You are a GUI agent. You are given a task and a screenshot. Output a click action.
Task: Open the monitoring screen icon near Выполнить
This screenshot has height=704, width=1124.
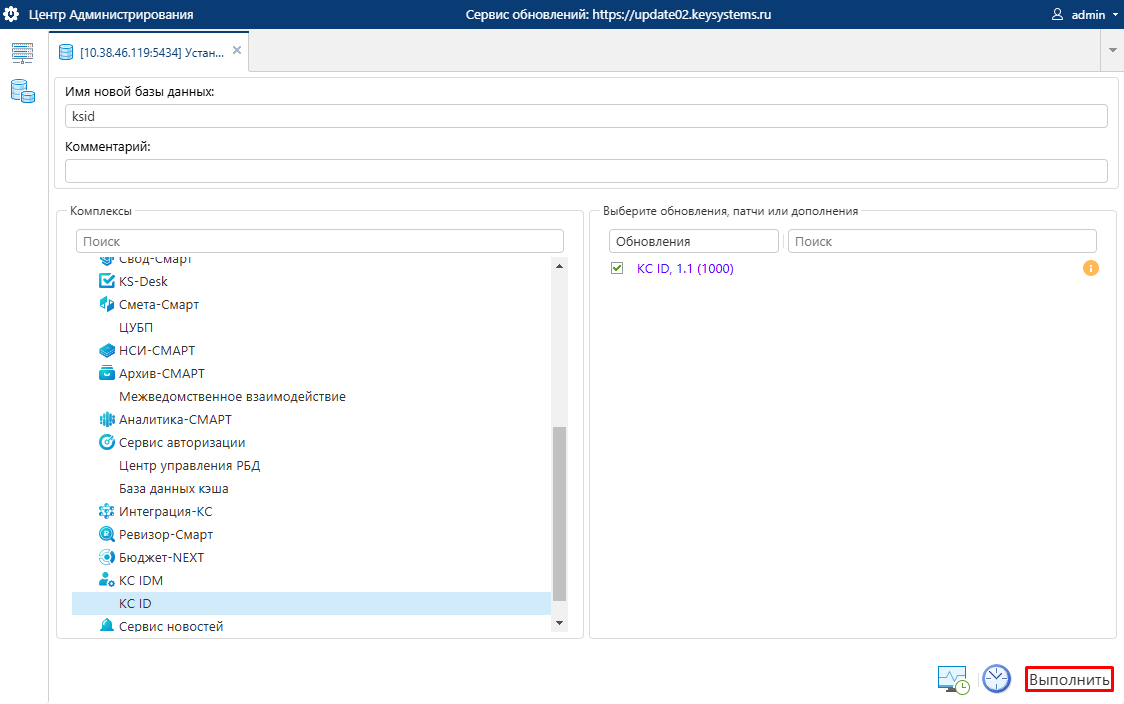(953, 679)
